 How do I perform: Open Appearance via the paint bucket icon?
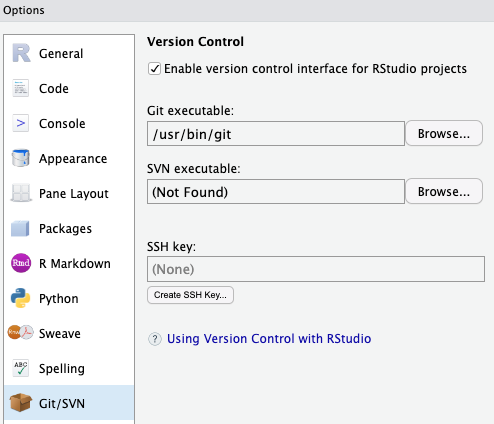pyautogui.click(x=21, y=158)
